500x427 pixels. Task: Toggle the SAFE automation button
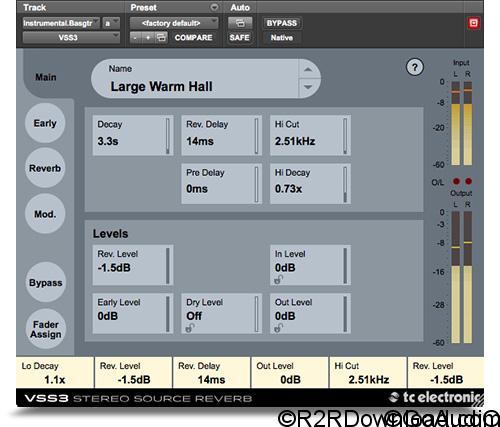point(239,38)
